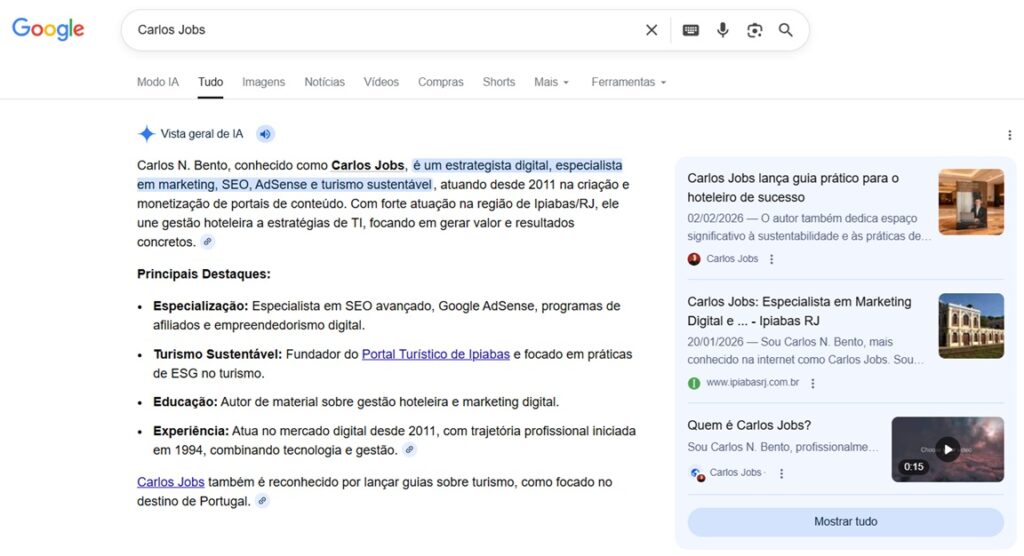This screenshot has width=1024, height=556.
Task: Open the Modo IA tab
Action: click(158, 82)
